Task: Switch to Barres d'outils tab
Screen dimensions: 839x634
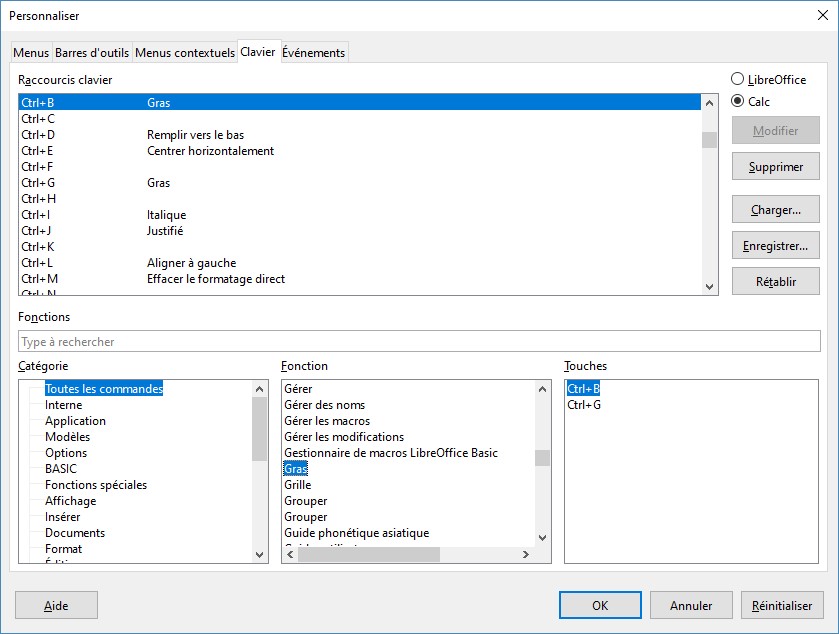Action: click(92, 53)
